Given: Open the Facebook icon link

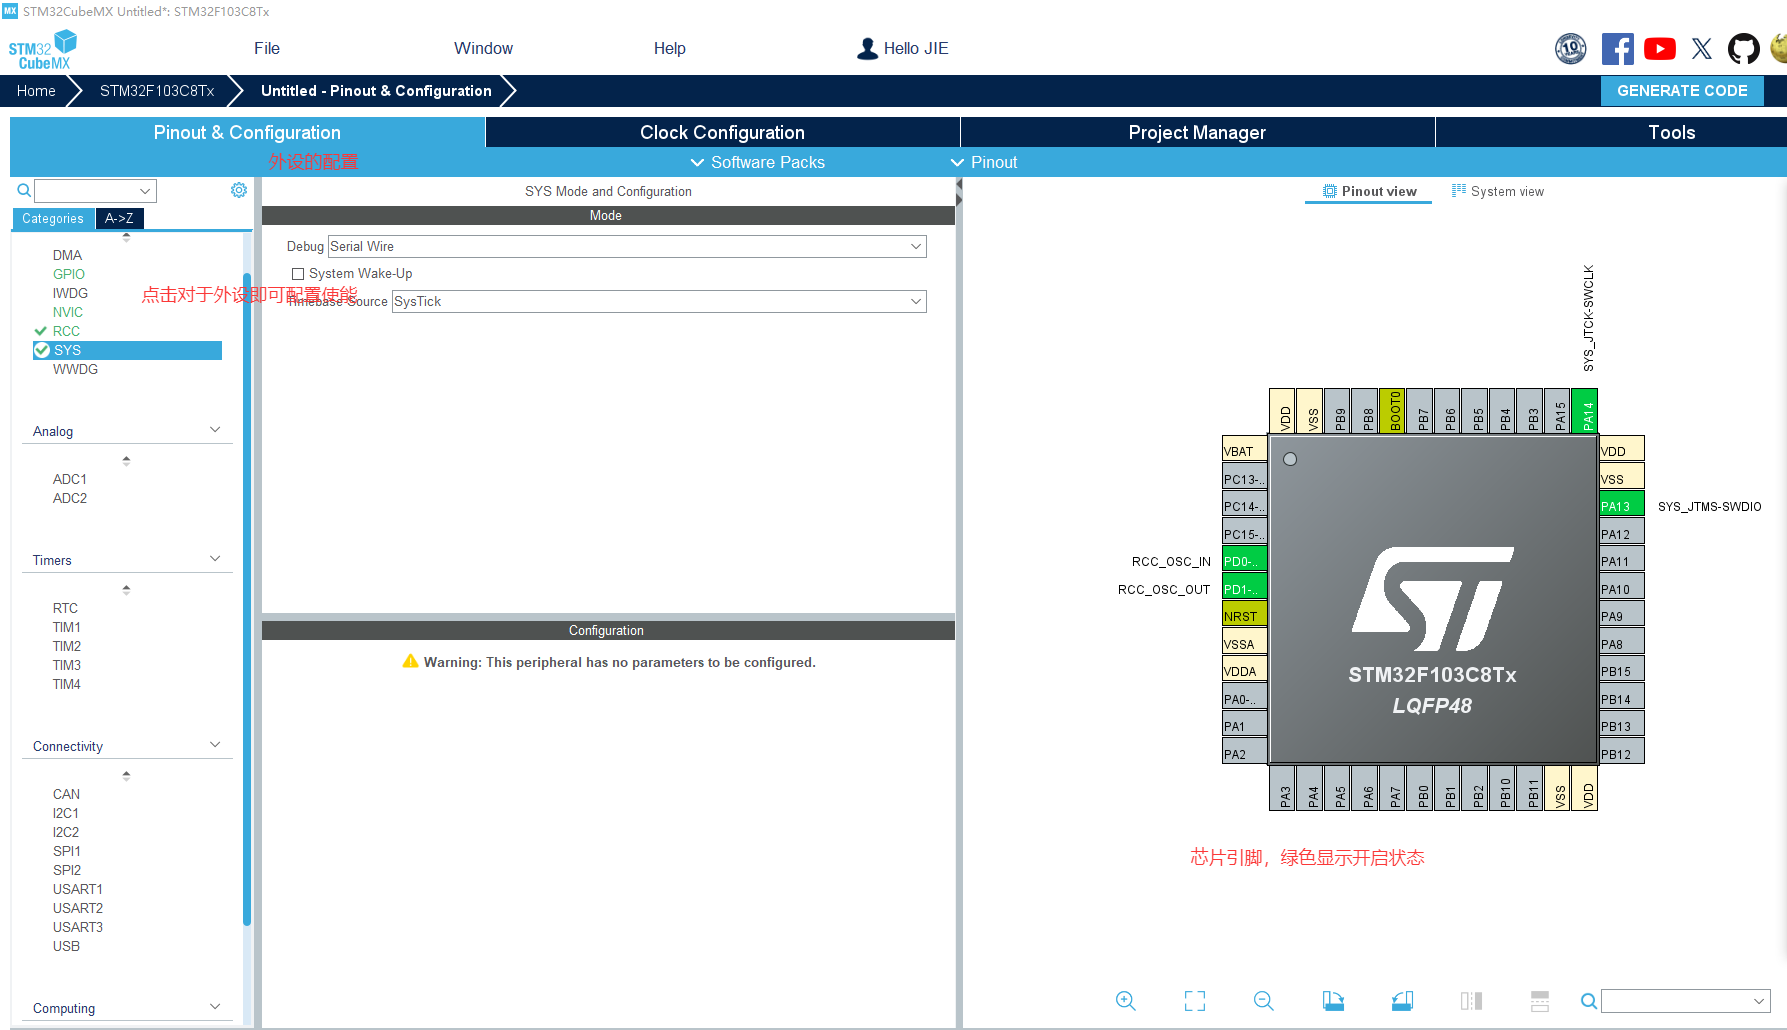Looking at the screenshot, I should tap(1617, 49).
